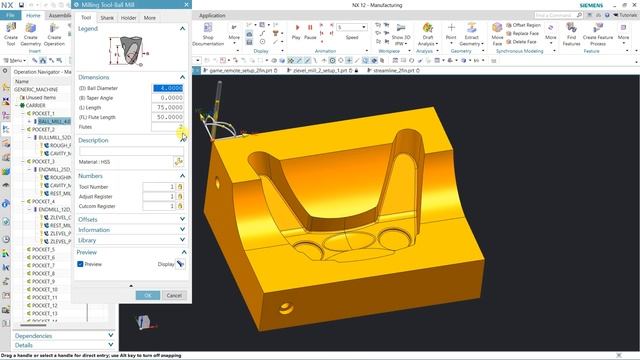The image size is (640, 360).
Task: Open the File menu
Action: click(10, 15)
